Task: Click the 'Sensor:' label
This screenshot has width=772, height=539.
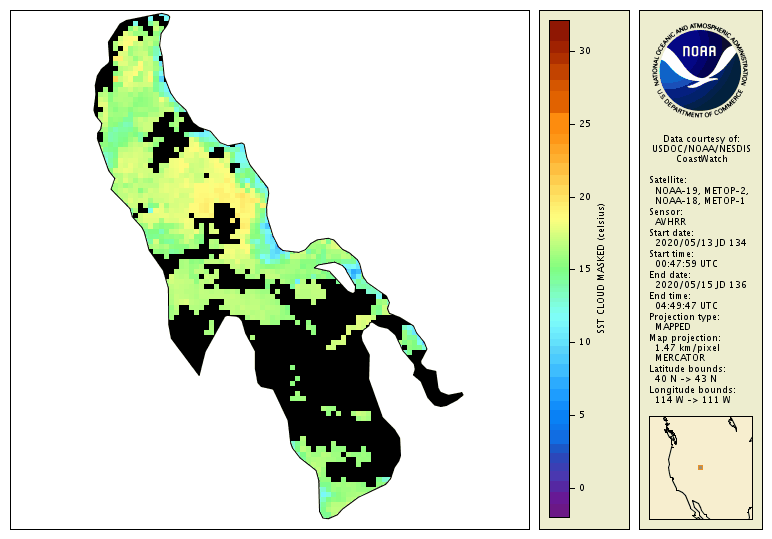Action: [x=666, y=212]
